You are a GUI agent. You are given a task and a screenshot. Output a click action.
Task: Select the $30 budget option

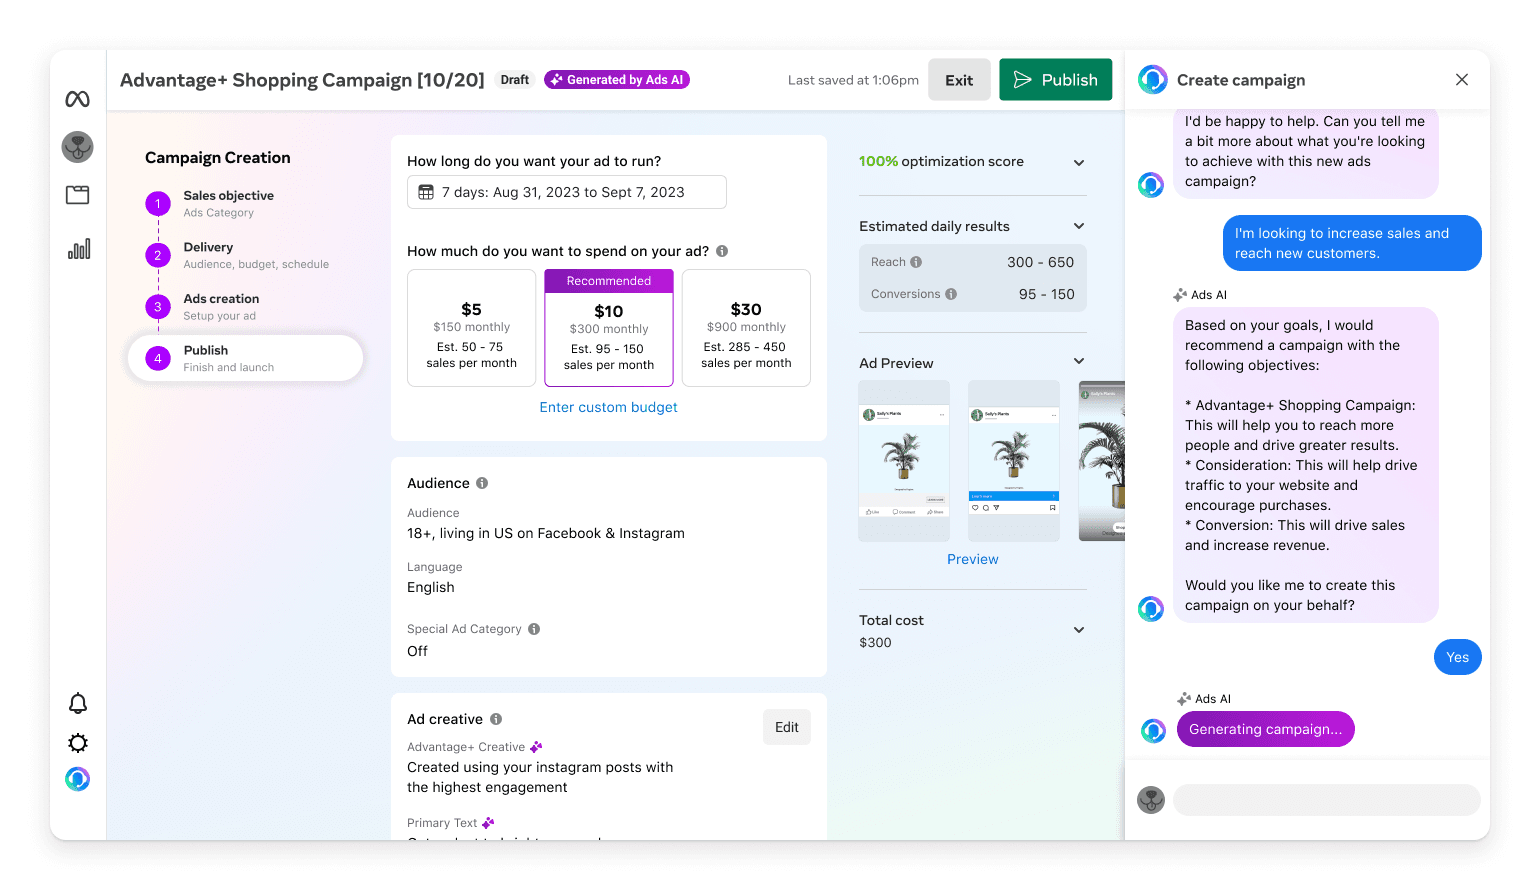click(x=746, y=328)
